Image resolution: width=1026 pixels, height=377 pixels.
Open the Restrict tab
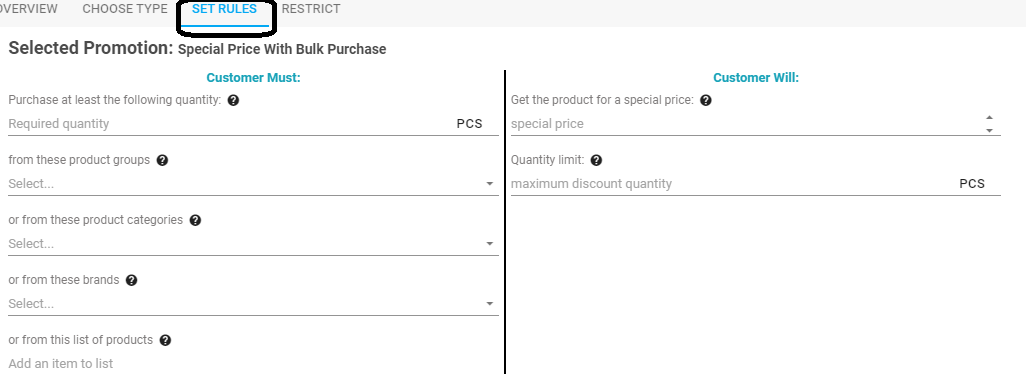[311, 9]
